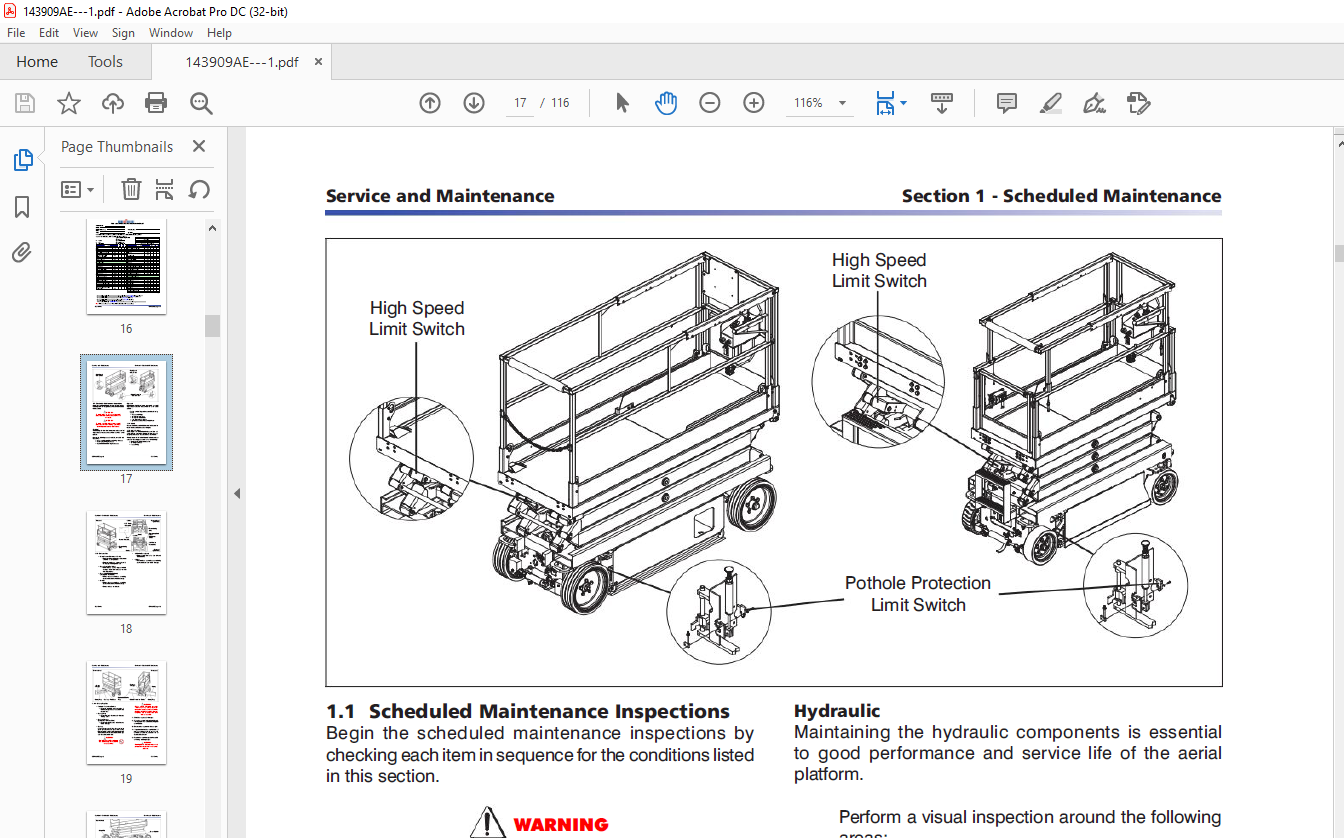Go to the next page arrow

474,103
